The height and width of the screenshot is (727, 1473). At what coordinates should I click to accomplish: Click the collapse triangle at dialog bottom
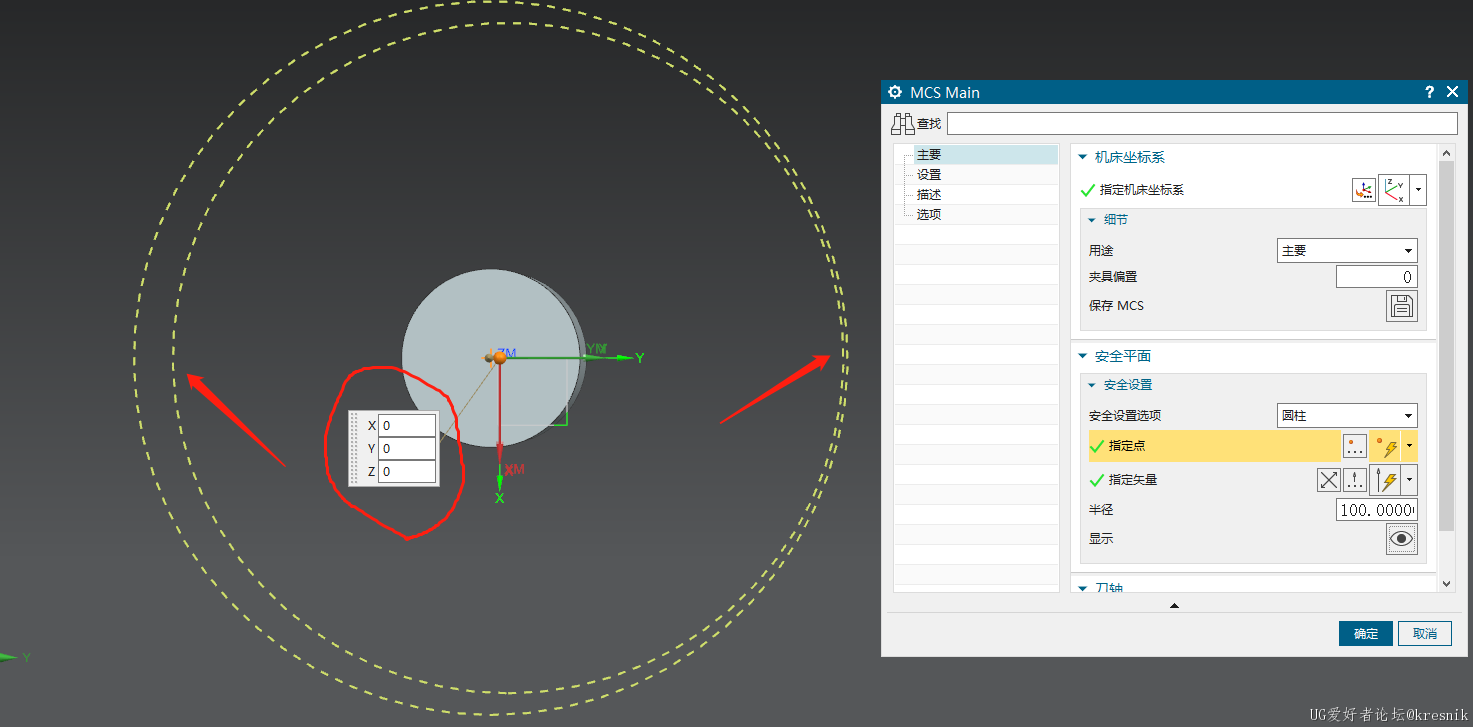(1174, 605)
